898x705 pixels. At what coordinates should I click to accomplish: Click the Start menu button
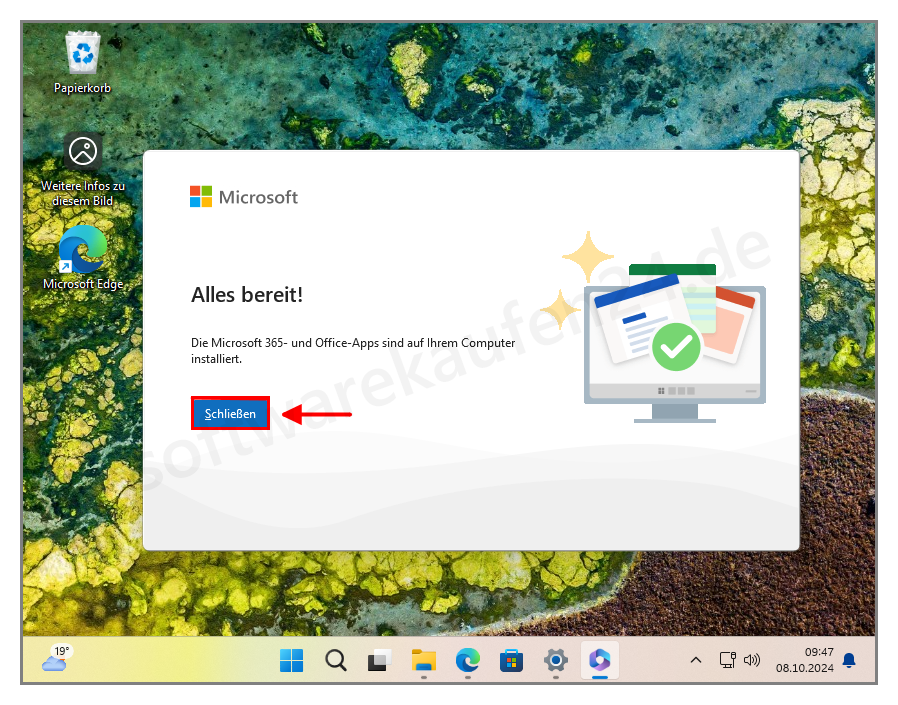click(291, 661)
